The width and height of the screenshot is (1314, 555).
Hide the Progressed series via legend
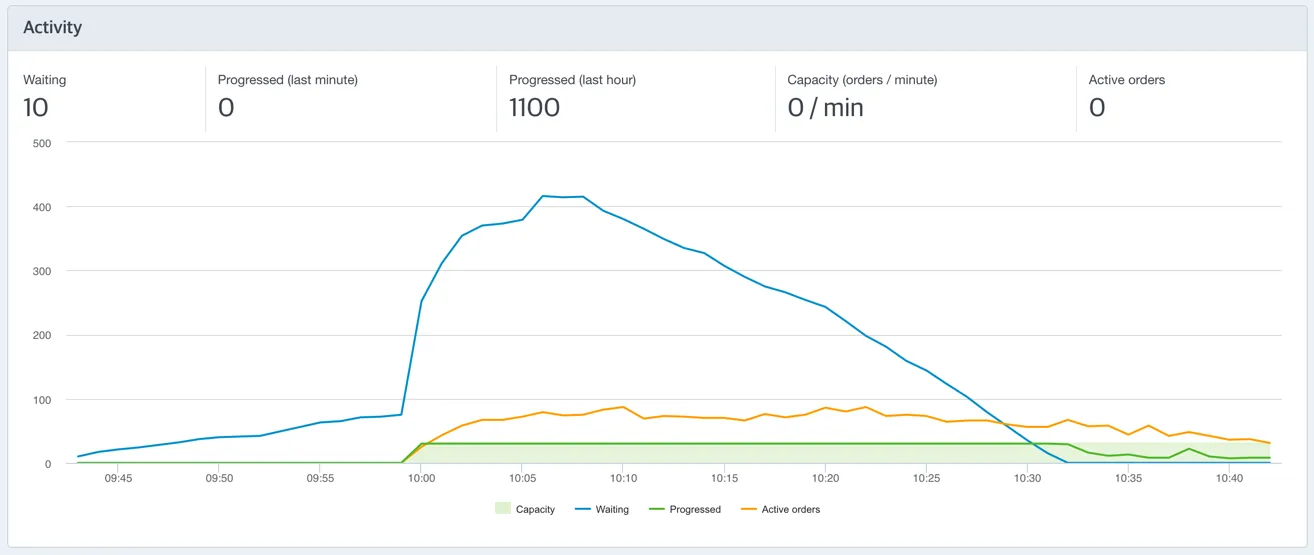tap(684, 509)
